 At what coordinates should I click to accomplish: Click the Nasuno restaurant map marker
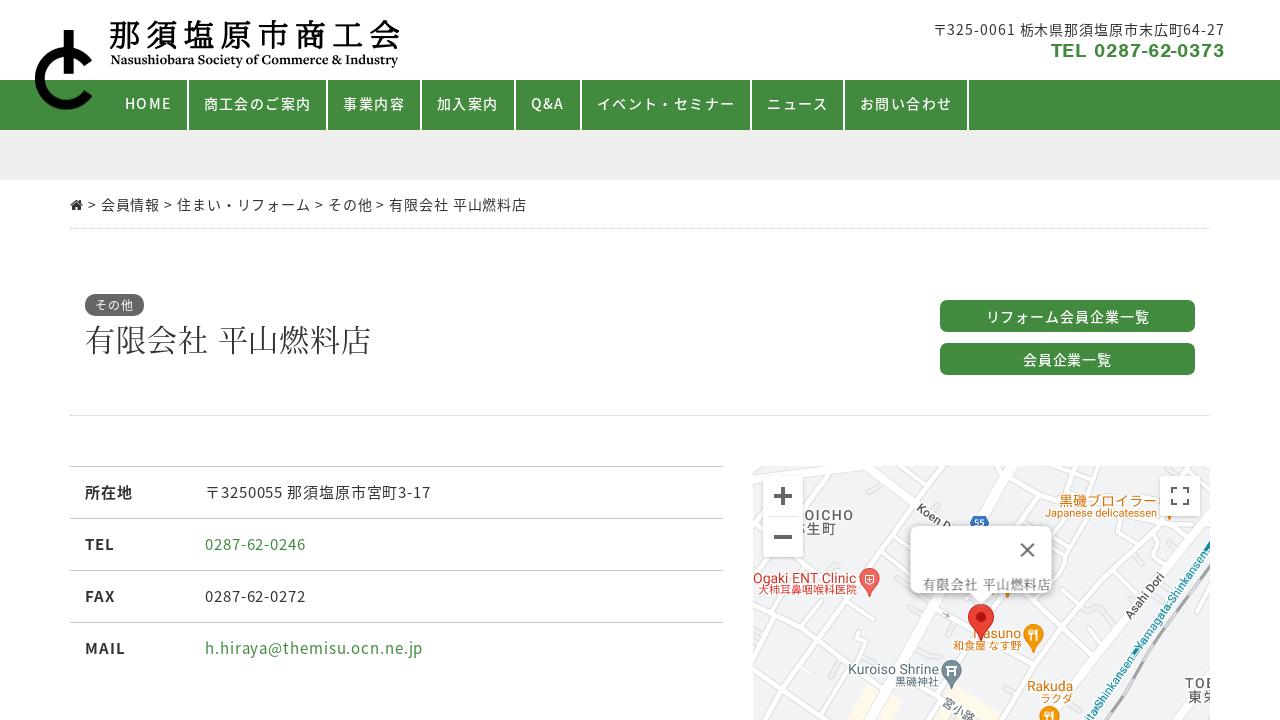[1034, 634]
